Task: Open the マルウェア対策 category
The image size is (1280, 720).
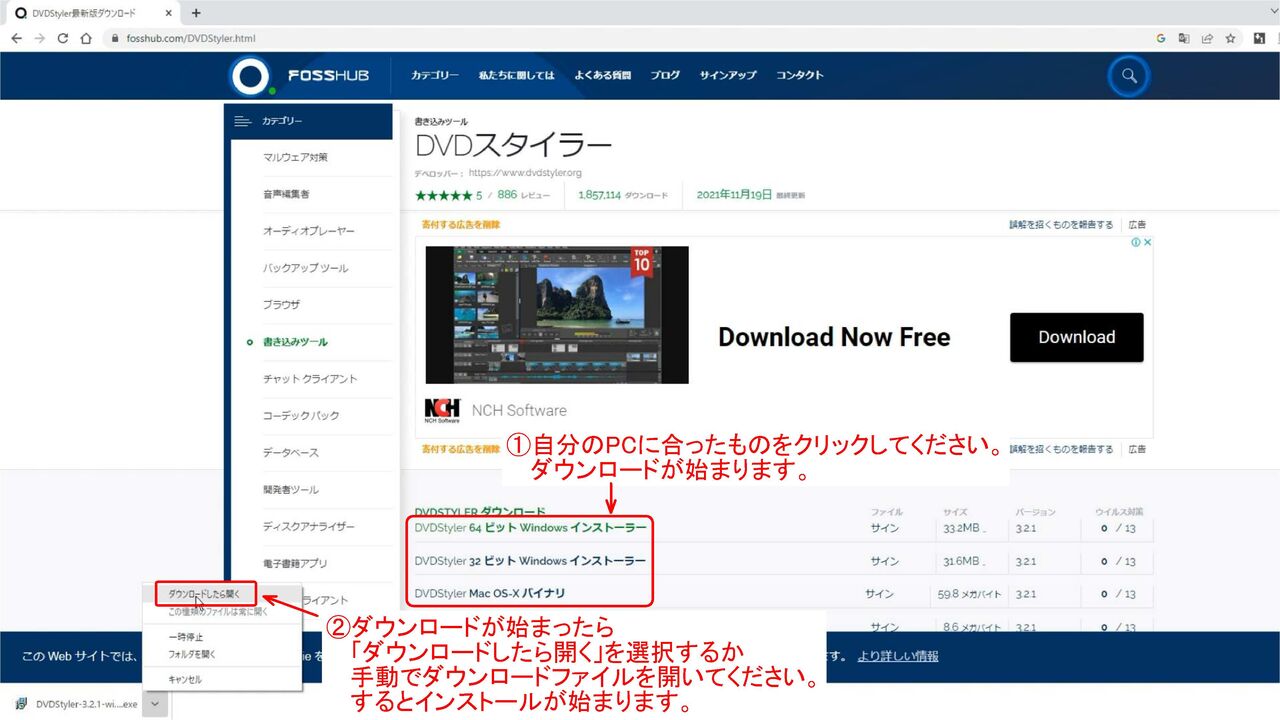Action: tap(295, 157)
